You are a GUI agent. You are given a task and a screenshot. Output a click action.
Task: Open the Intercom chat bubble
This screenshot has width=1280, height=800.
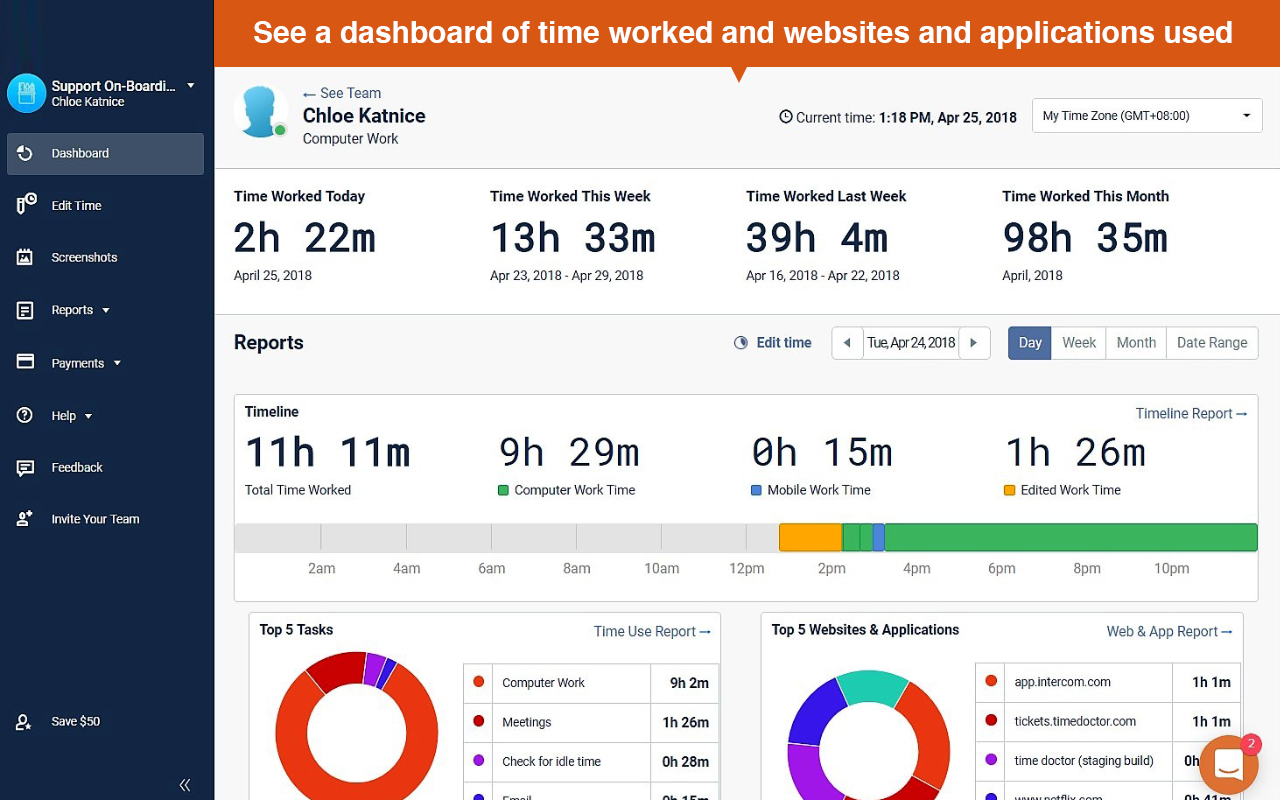1228,766
